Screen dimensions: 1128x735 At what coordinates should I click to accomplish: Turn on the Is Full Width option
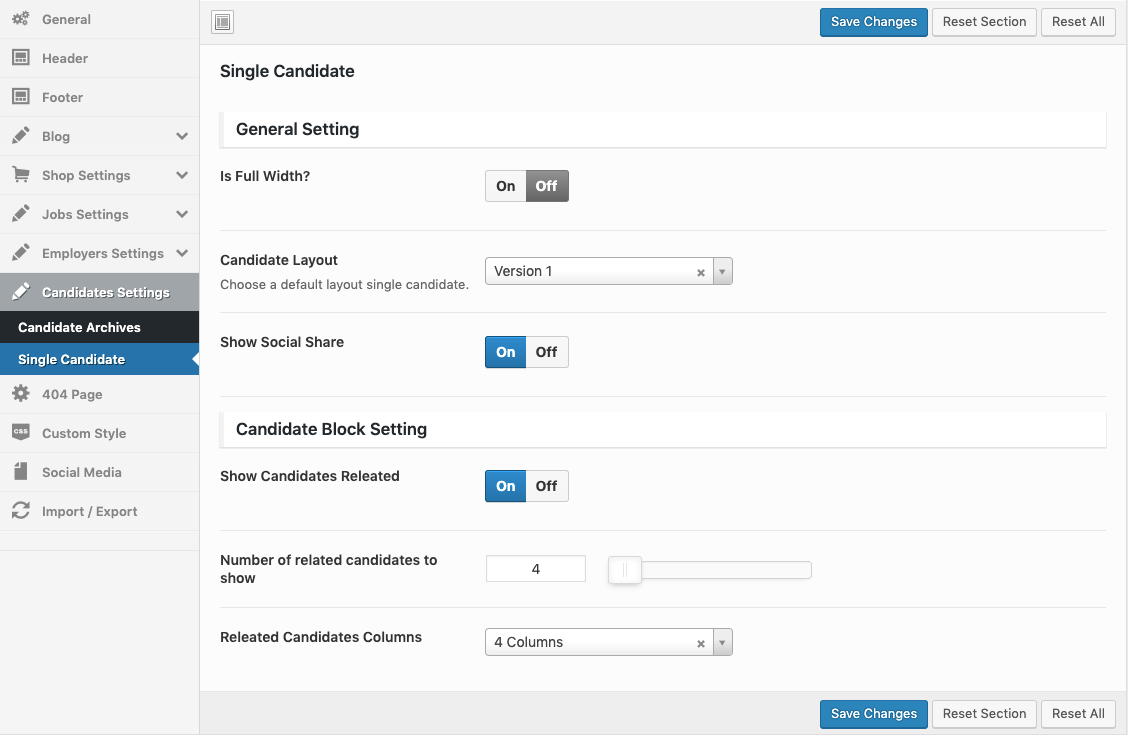(506, 186)
